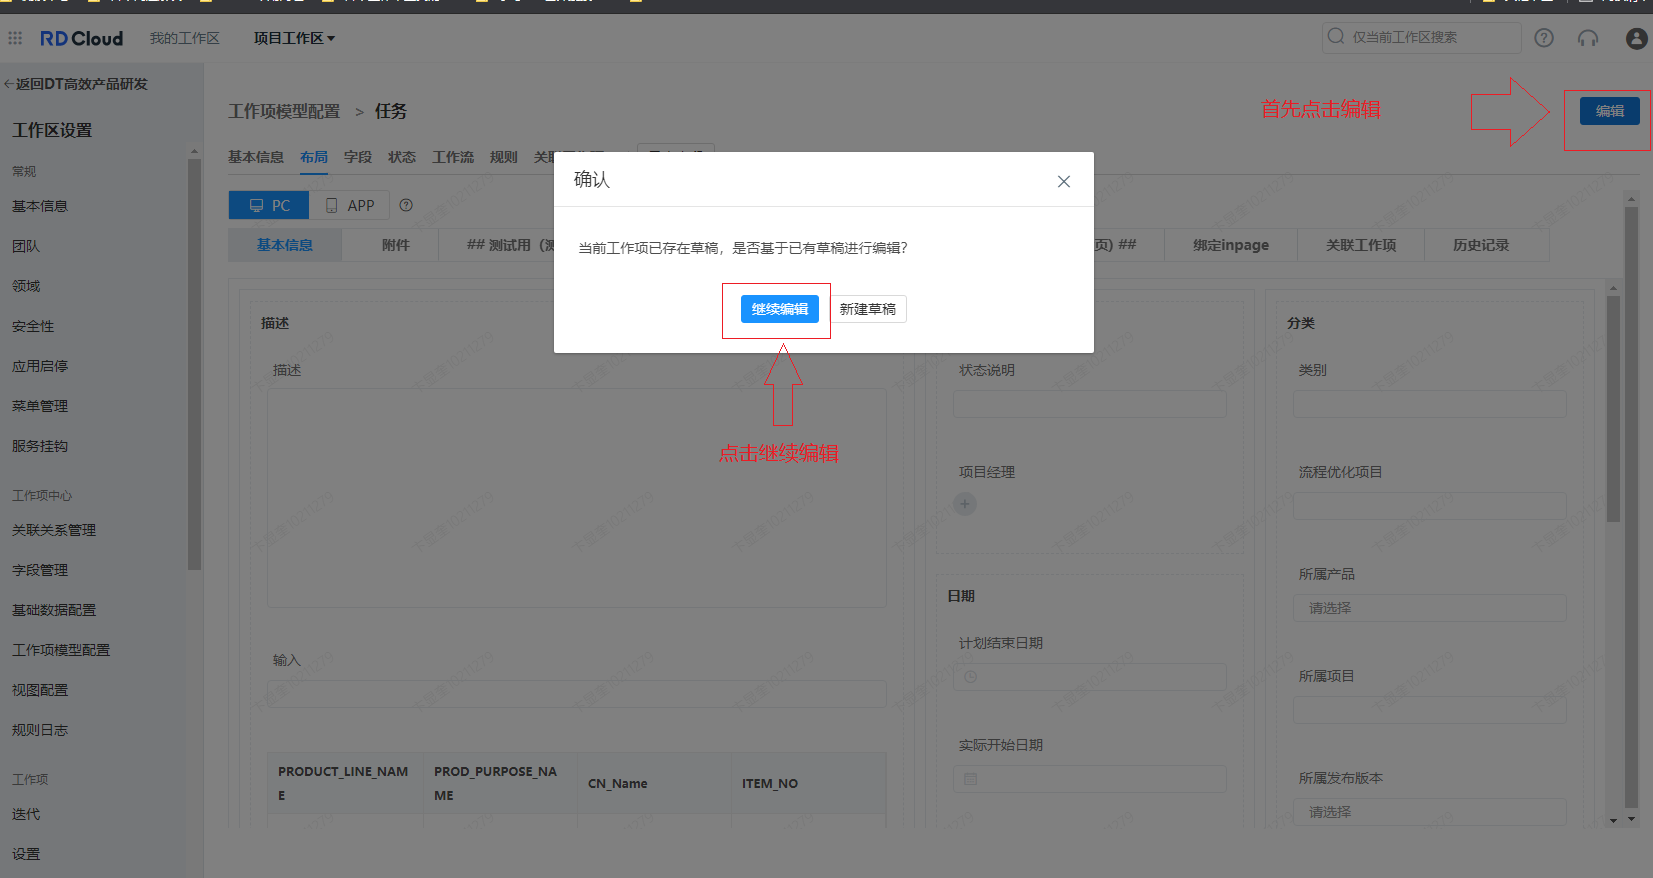Screen dimensions: 1653x878
Task: Open the user avatar menu
Action: [1636, 38]
